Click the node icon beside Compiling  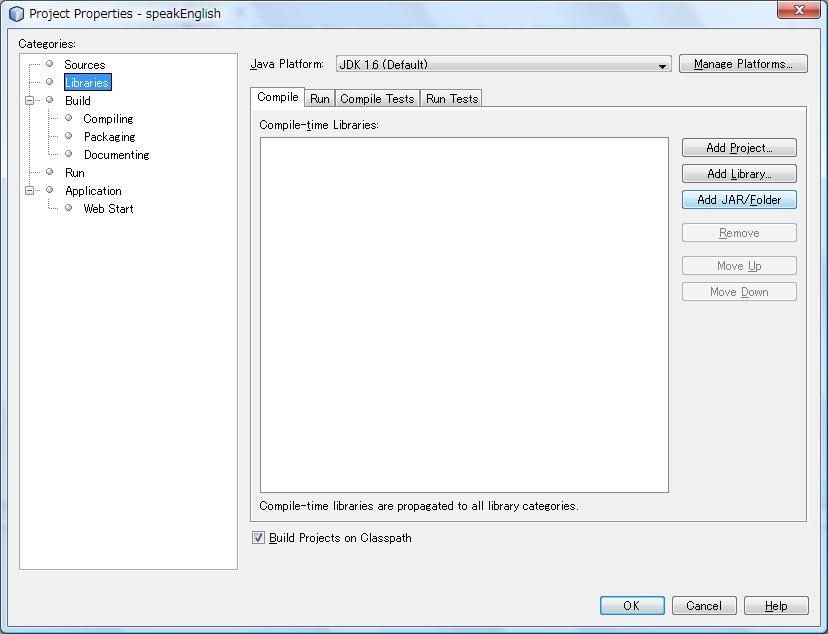coord(68,118)
